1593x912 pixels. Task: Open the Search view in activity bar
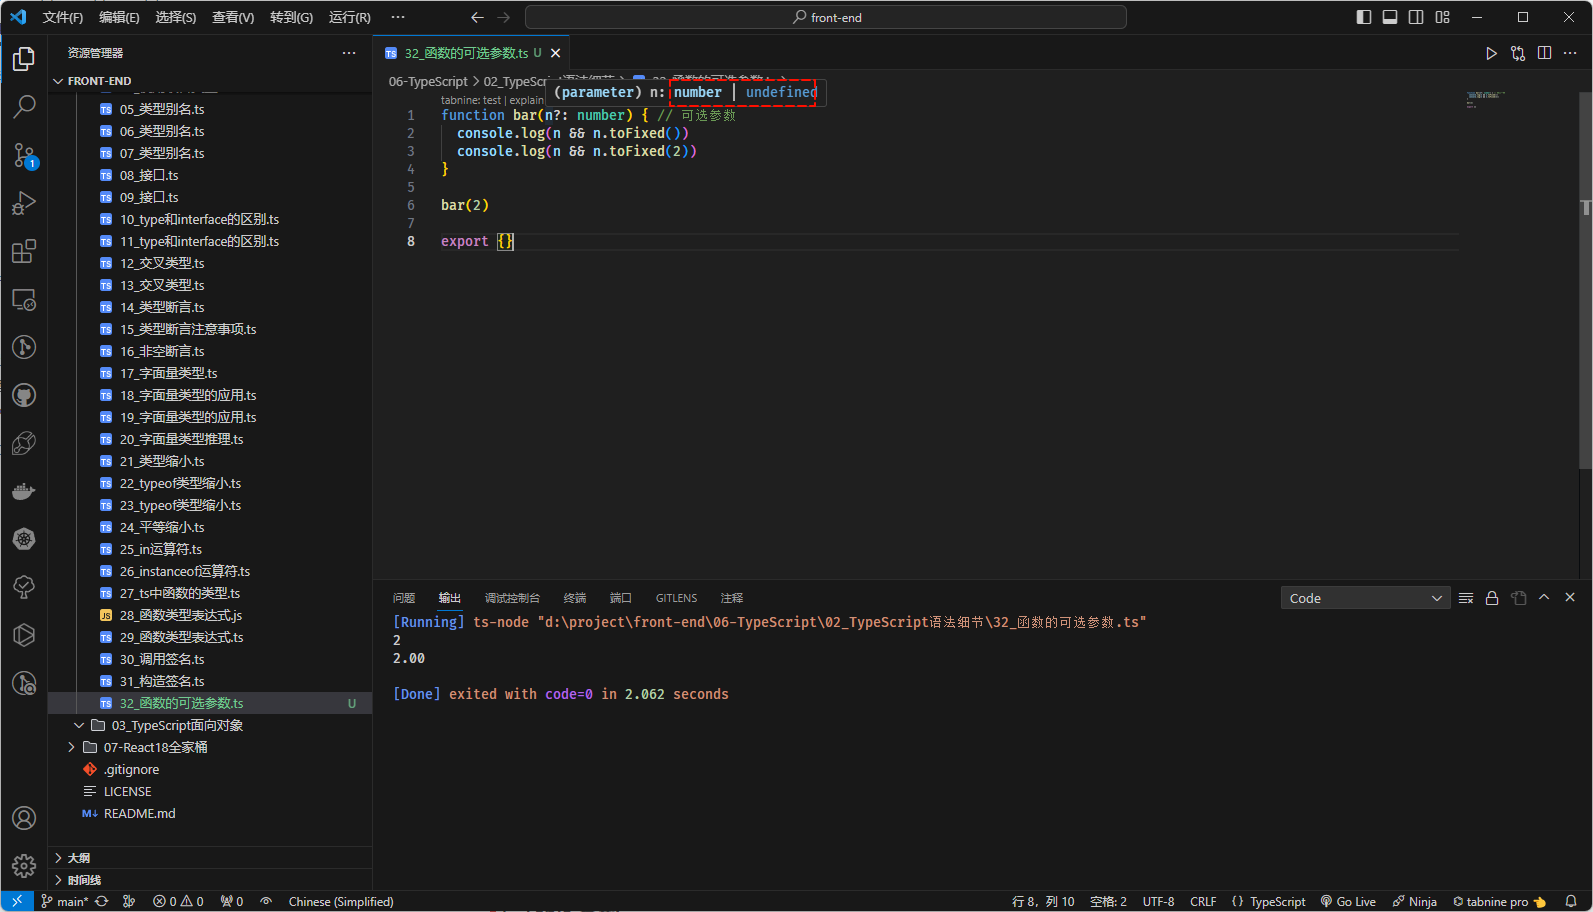(x=24, y=106)
